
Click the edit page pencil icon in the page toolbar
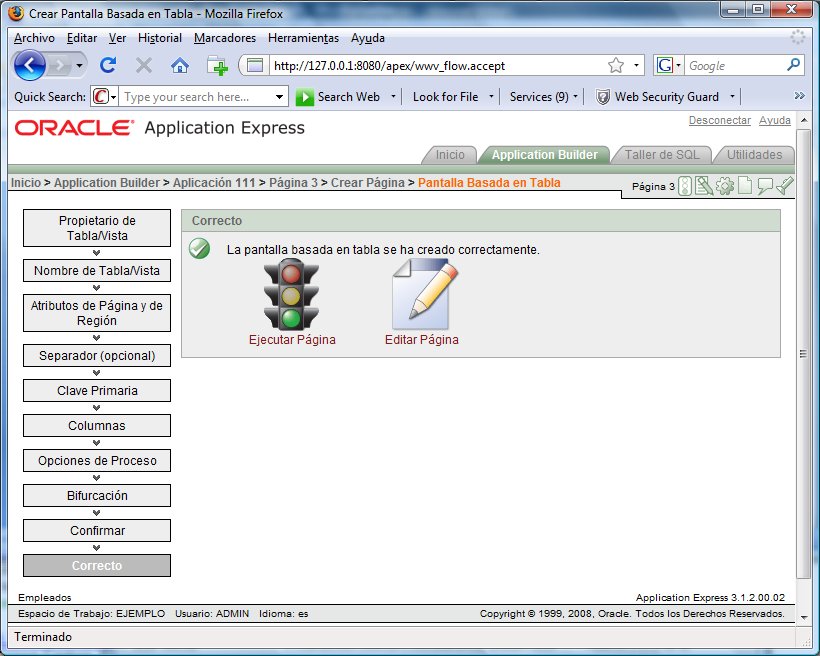click(x=704, y=186)
